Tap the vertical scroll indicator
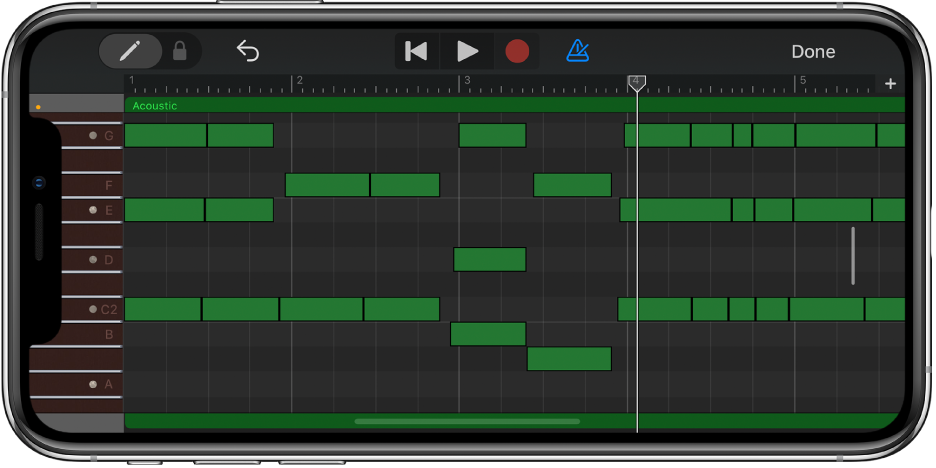Viewport: 936px width, 468px height. coord(853,255)
